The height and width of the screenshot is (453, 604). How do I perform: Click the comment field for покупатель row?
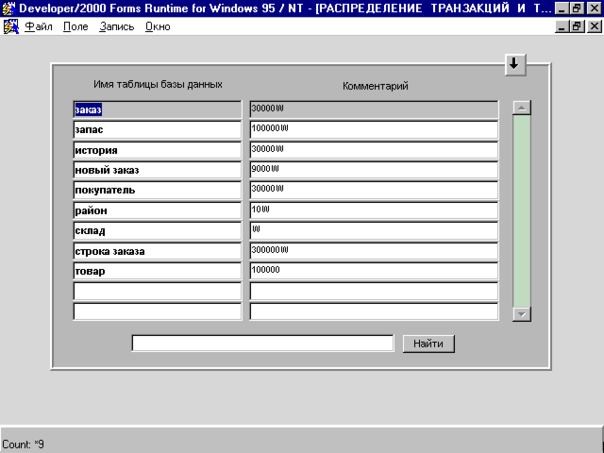[x=374, y=190]
